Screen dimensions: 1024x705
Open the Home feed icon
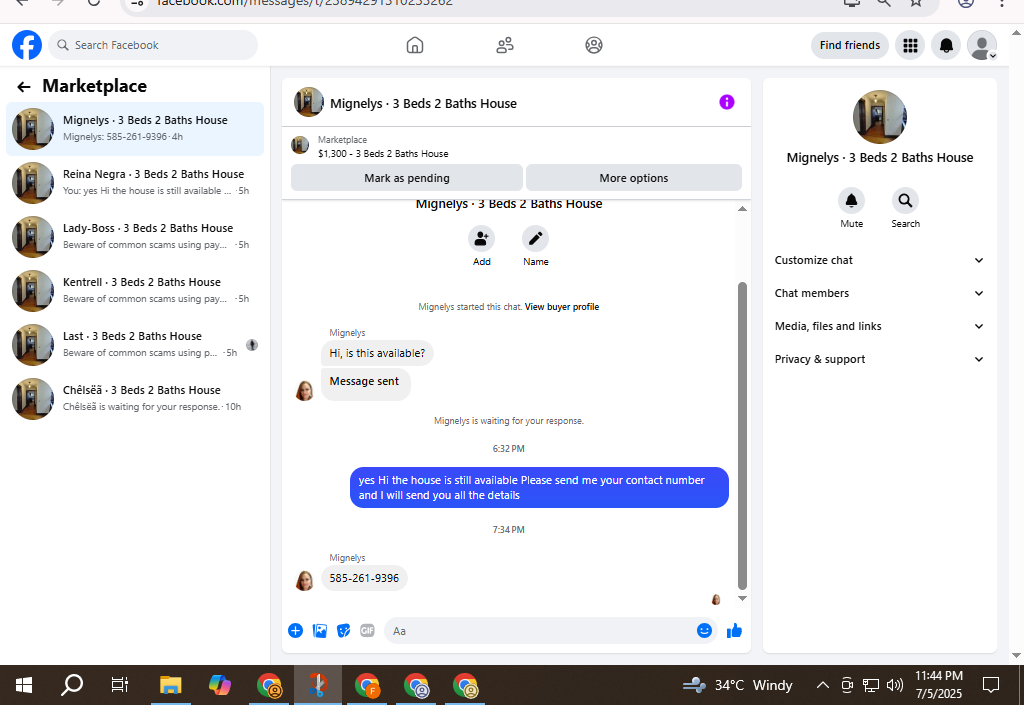coord(415,45)
